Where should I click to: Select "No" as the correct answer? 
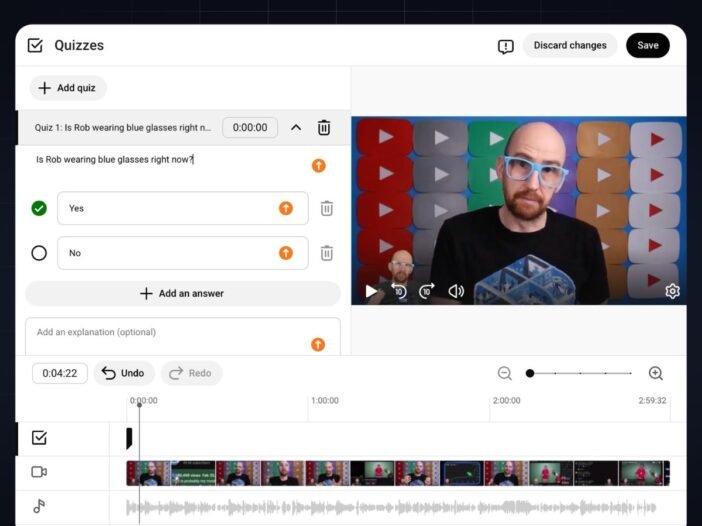click(39, 253)
